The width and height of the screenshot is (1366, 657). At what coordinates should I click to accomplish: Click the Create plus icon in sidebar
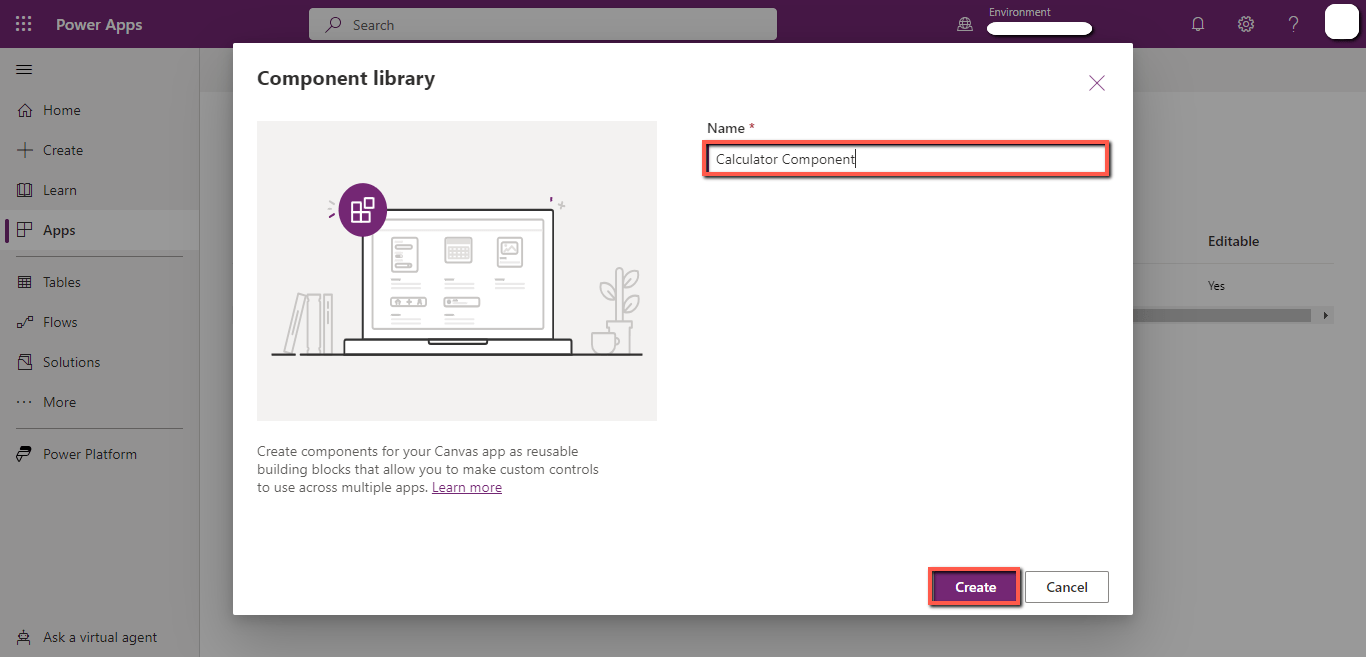pos(25,150)
